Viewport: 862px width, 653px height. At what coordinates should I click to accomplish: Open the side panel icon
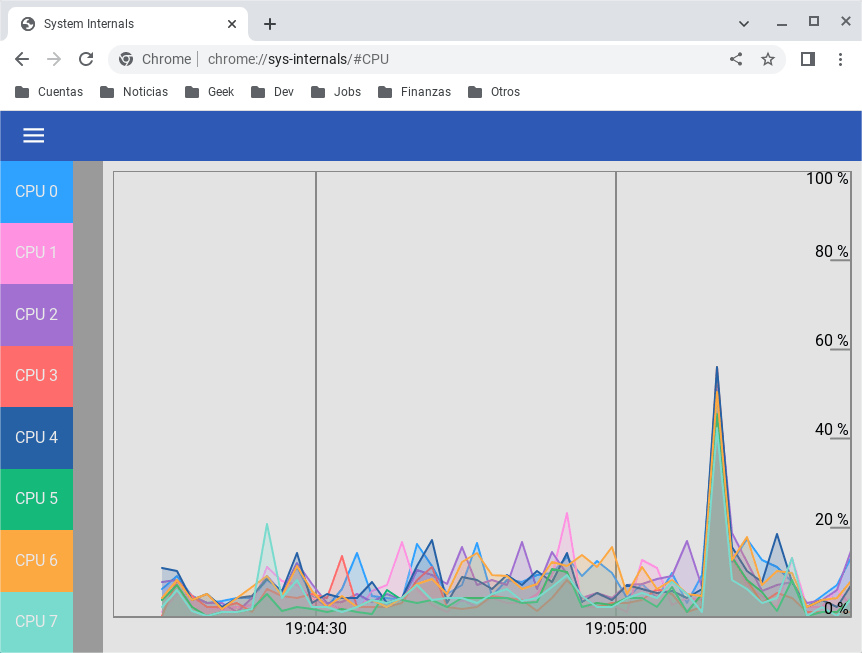[807, 59]
